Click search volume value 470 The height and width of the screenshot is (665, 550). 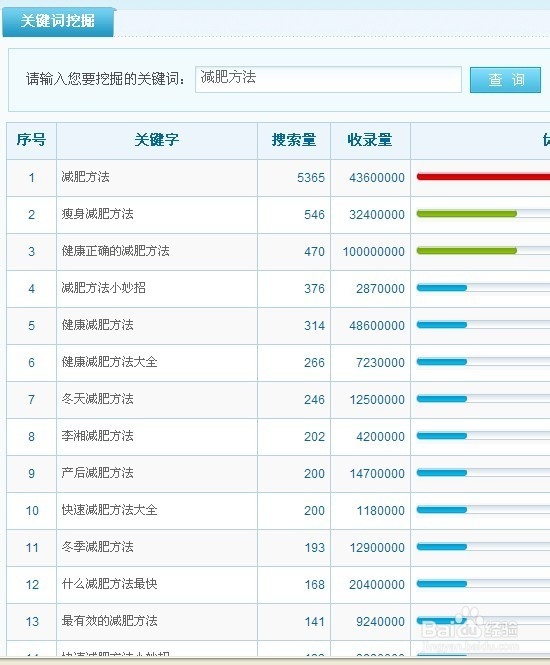tap(314, 251)
